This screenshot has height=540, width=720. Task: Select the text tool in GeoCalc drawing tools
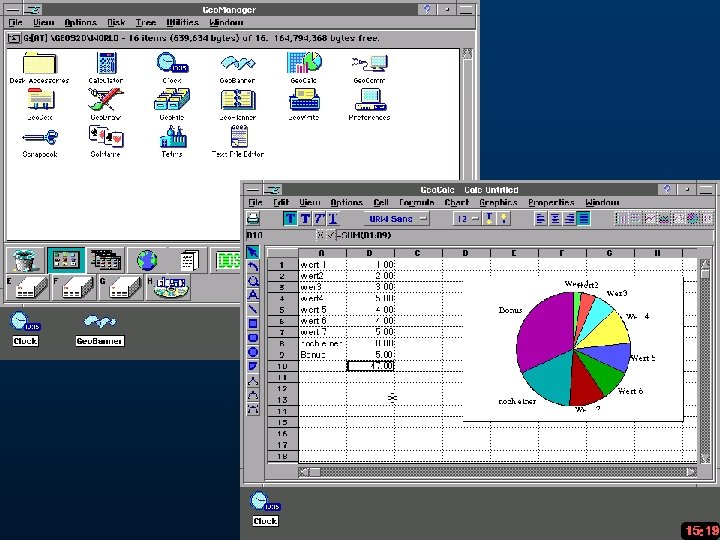tap(253, 295)
